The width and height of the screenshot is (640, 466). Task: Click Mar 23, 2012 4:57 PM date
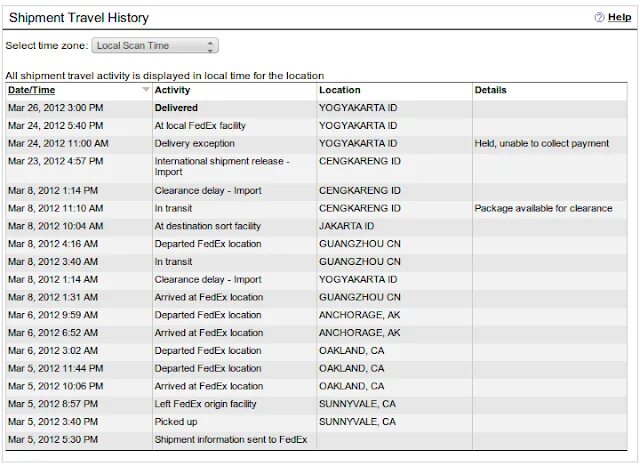[x=56, y=161]
